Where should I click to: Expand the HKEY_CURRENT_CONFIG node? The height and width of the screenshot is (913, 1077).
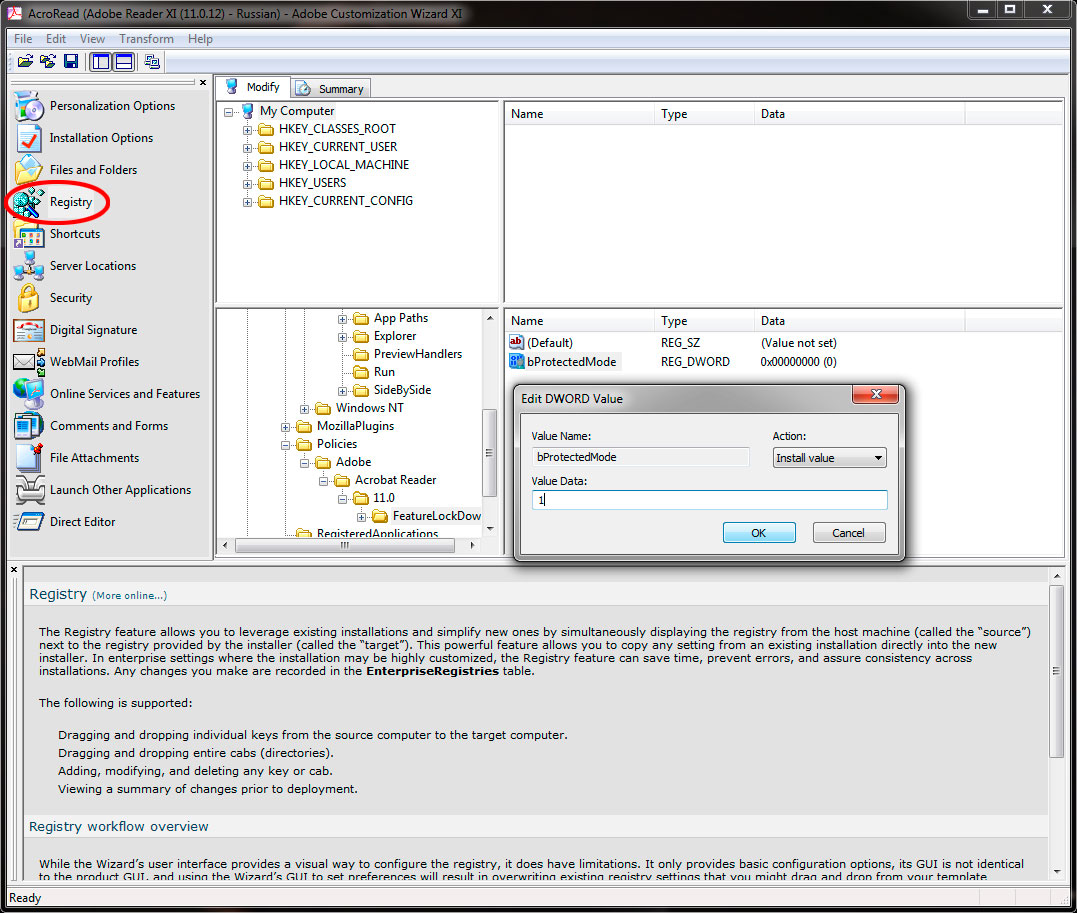click(x=247, y=201)
